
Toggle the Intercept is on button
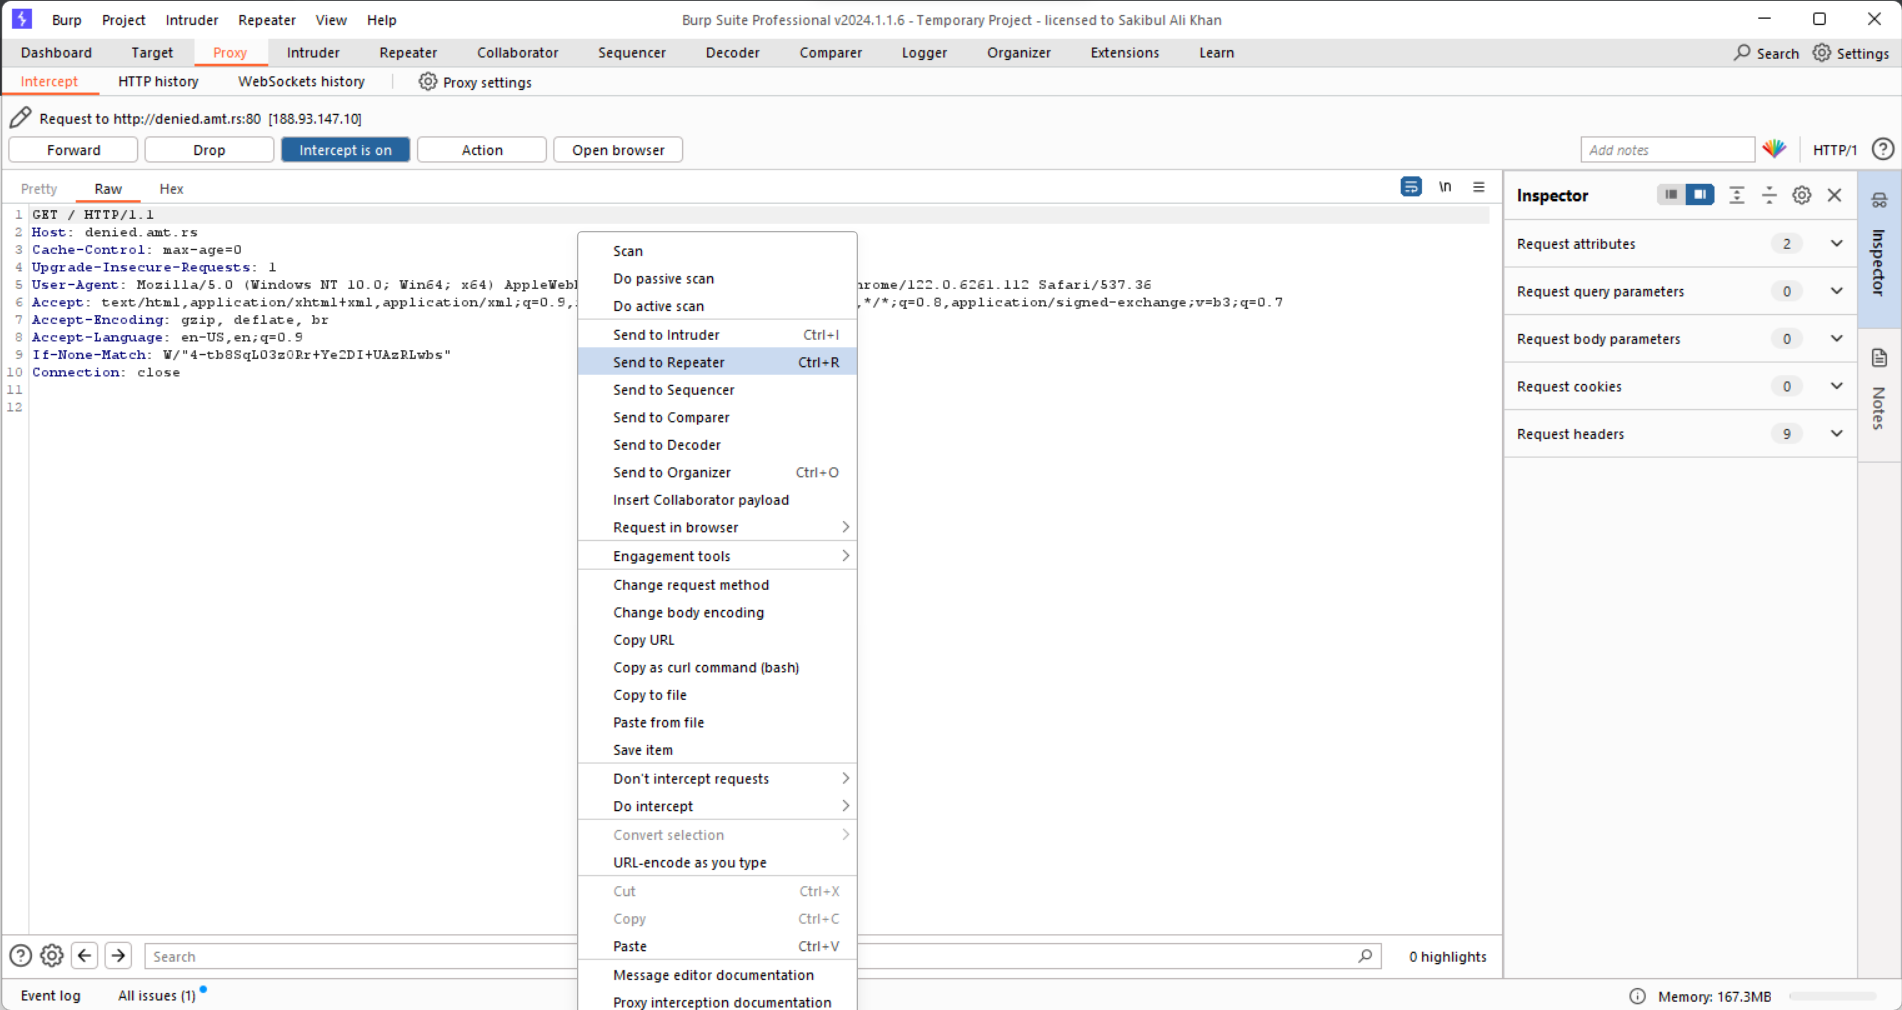(x=345, y=150)
